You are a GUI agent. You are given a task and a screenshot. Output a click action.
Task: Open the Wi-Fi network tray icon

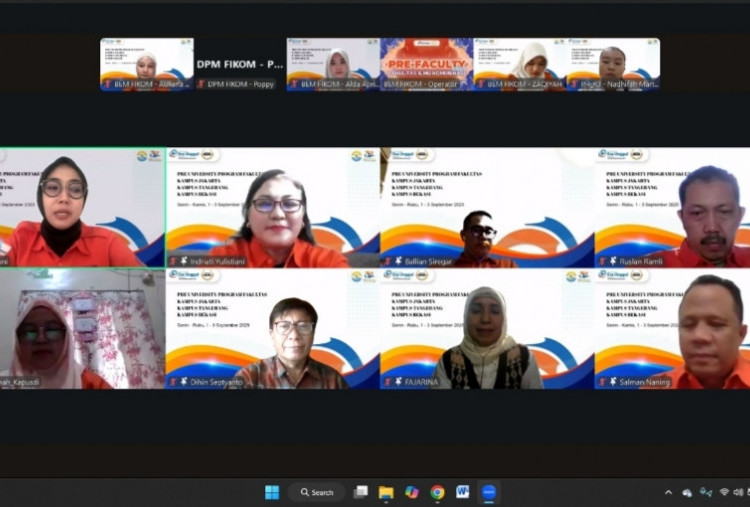(724, 492)
